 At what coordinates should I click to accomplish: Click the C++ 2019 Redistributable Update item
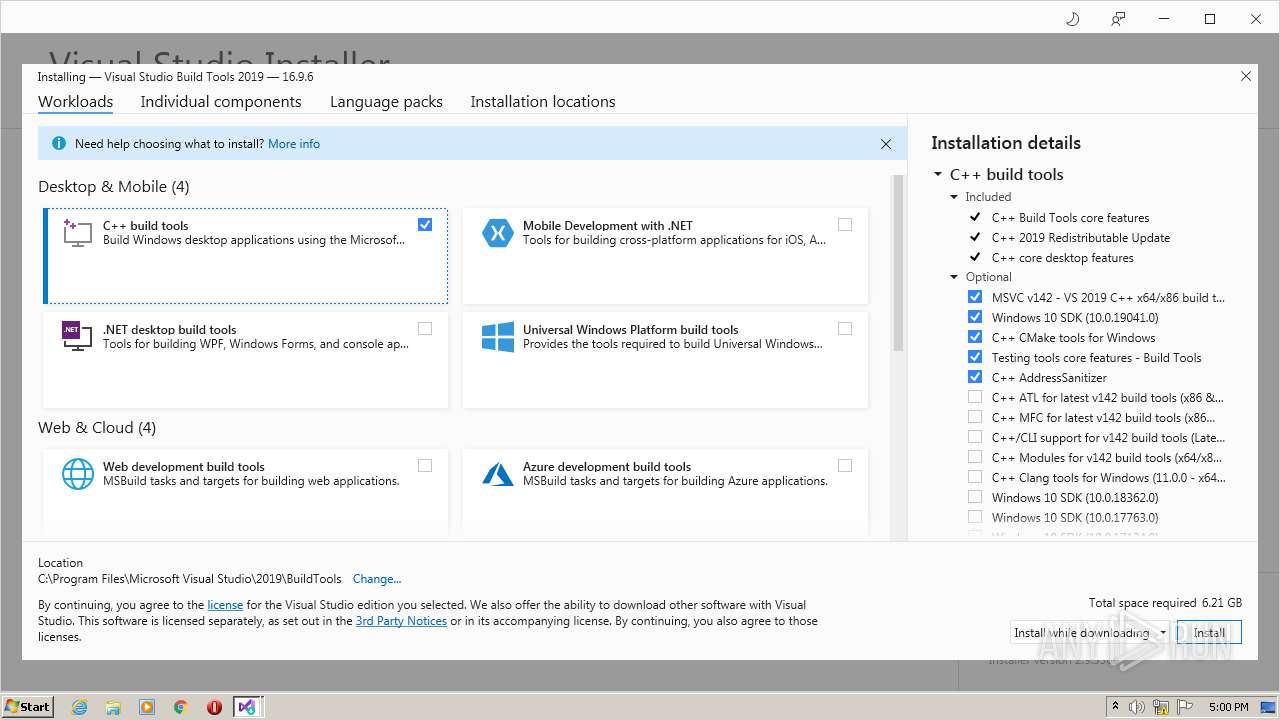tap(1081, 238)
